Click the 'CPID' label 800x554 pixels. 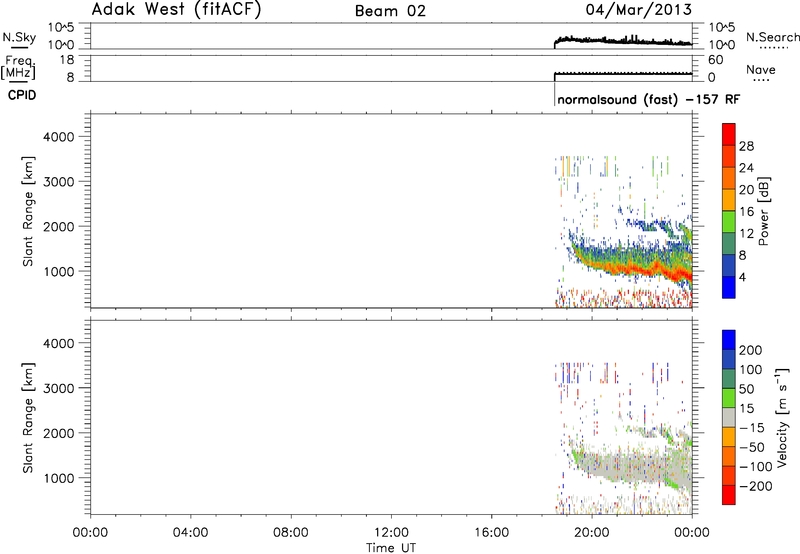[x=22, y=95]
